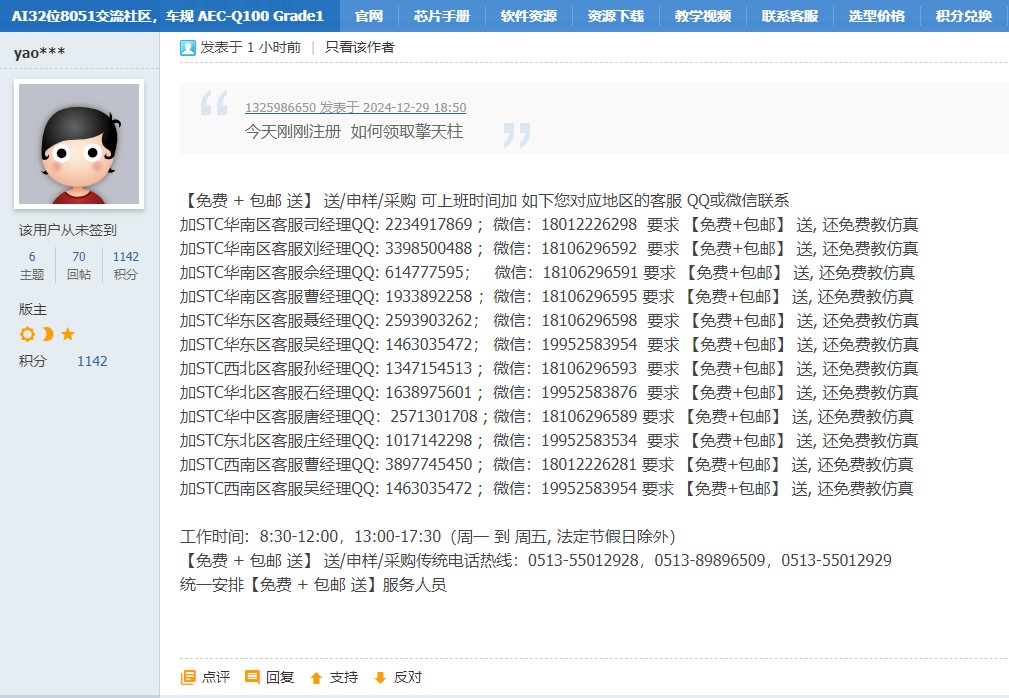Open 选型价格 in the top bar
Screen dimensions: 1009x698
[876, 16]
